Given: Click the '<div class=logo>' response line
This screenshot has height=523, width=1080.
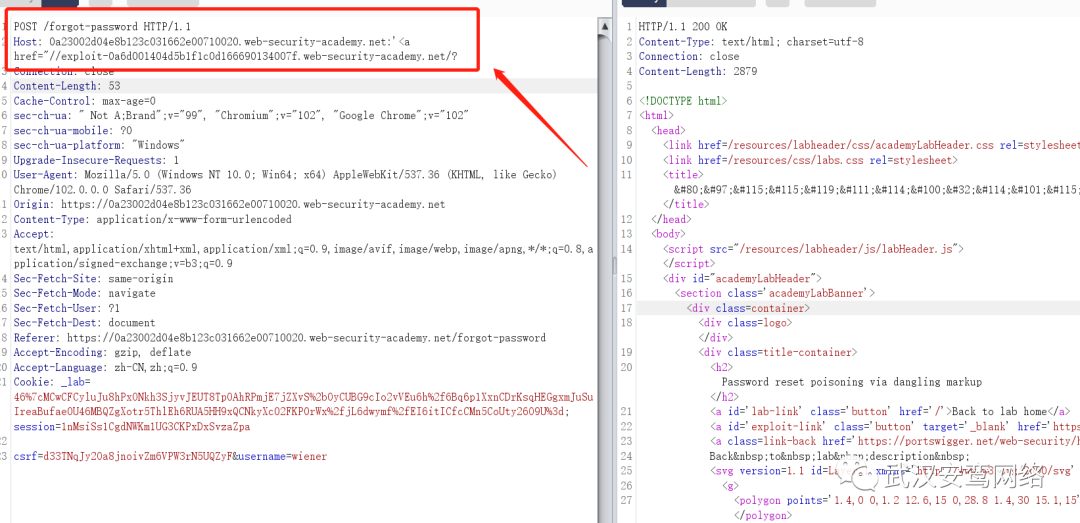Looking at the screenshot, I should click(x=745, y=323).
